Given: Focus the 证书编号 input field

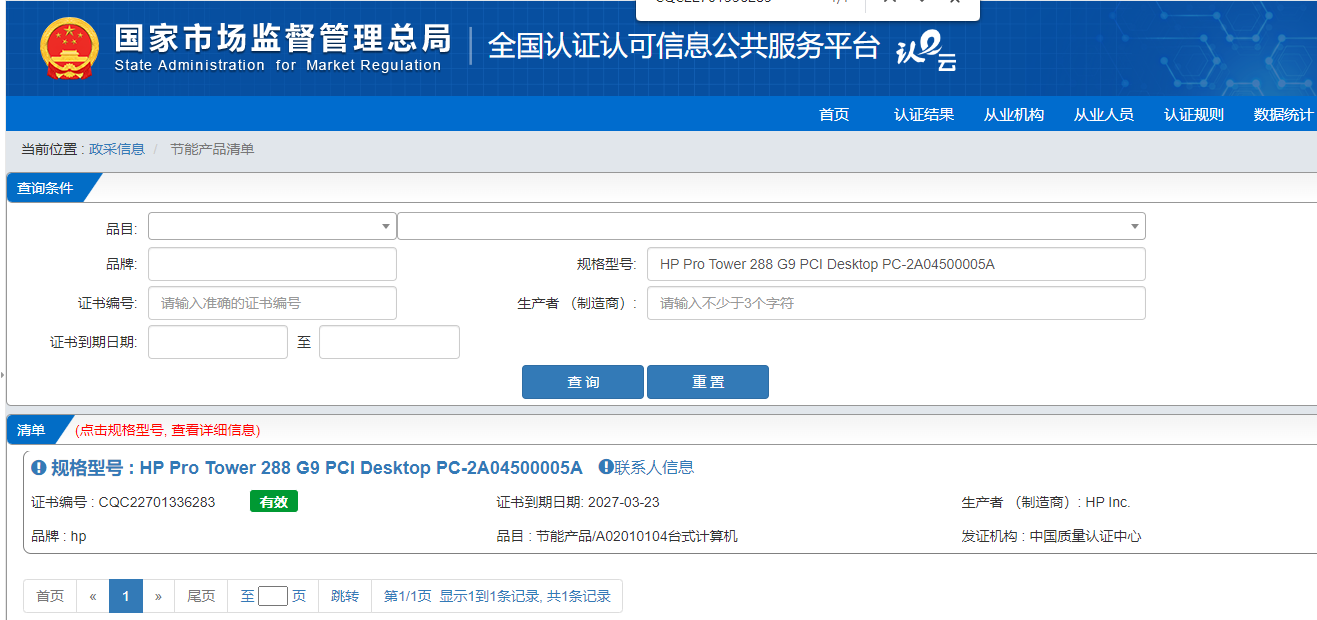Looking at the screenshot, I should coord(272,303).
